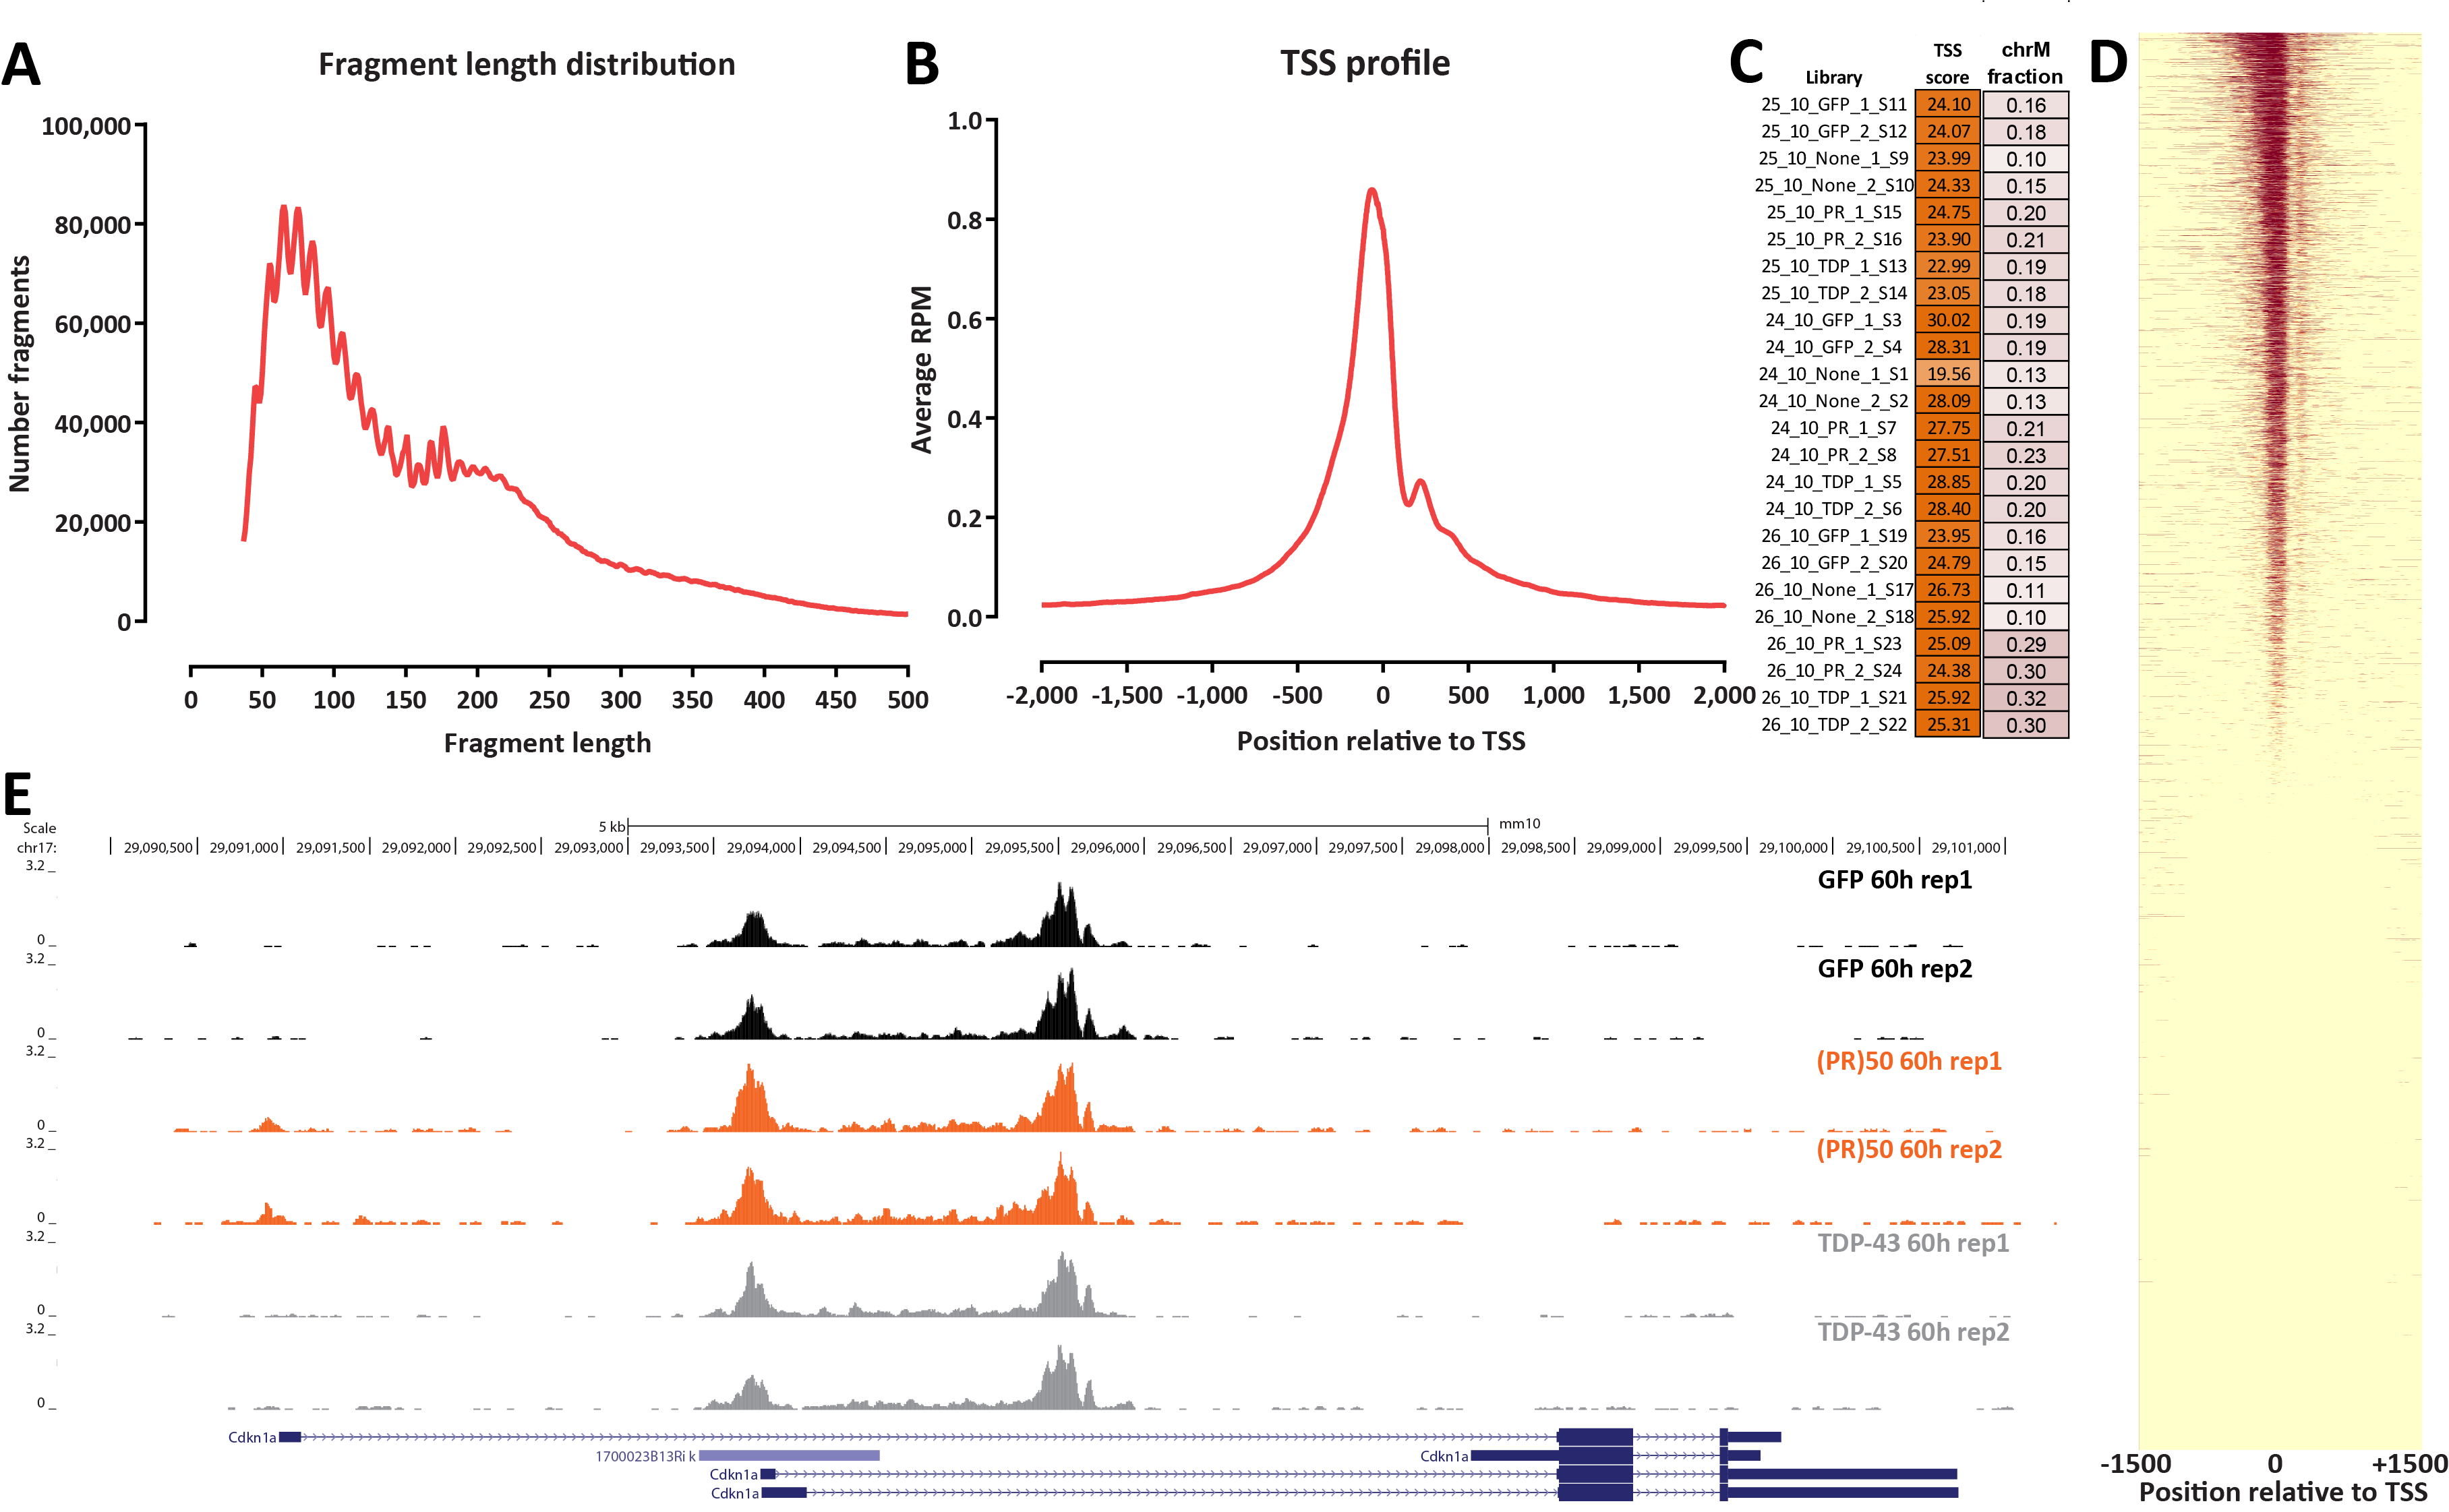The height and width of the screenshot is (1512, 2449).
Task: Click the Fragment length distribution title
Action: pyautogui.click(x=526, y=64)
